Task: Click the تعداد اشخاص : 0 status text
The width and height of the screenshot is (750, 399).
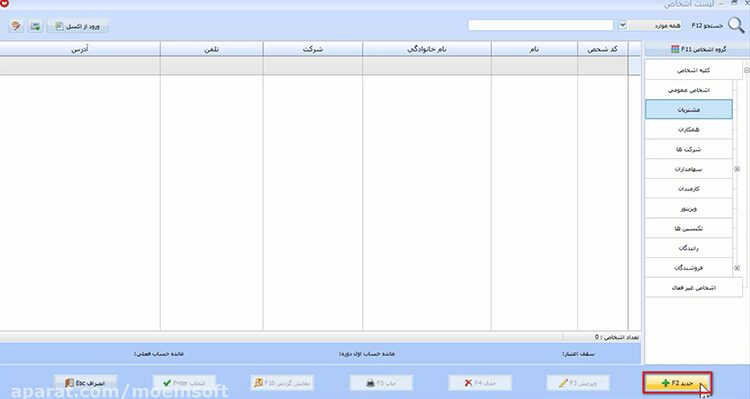Action: click(x=617, y=337)
